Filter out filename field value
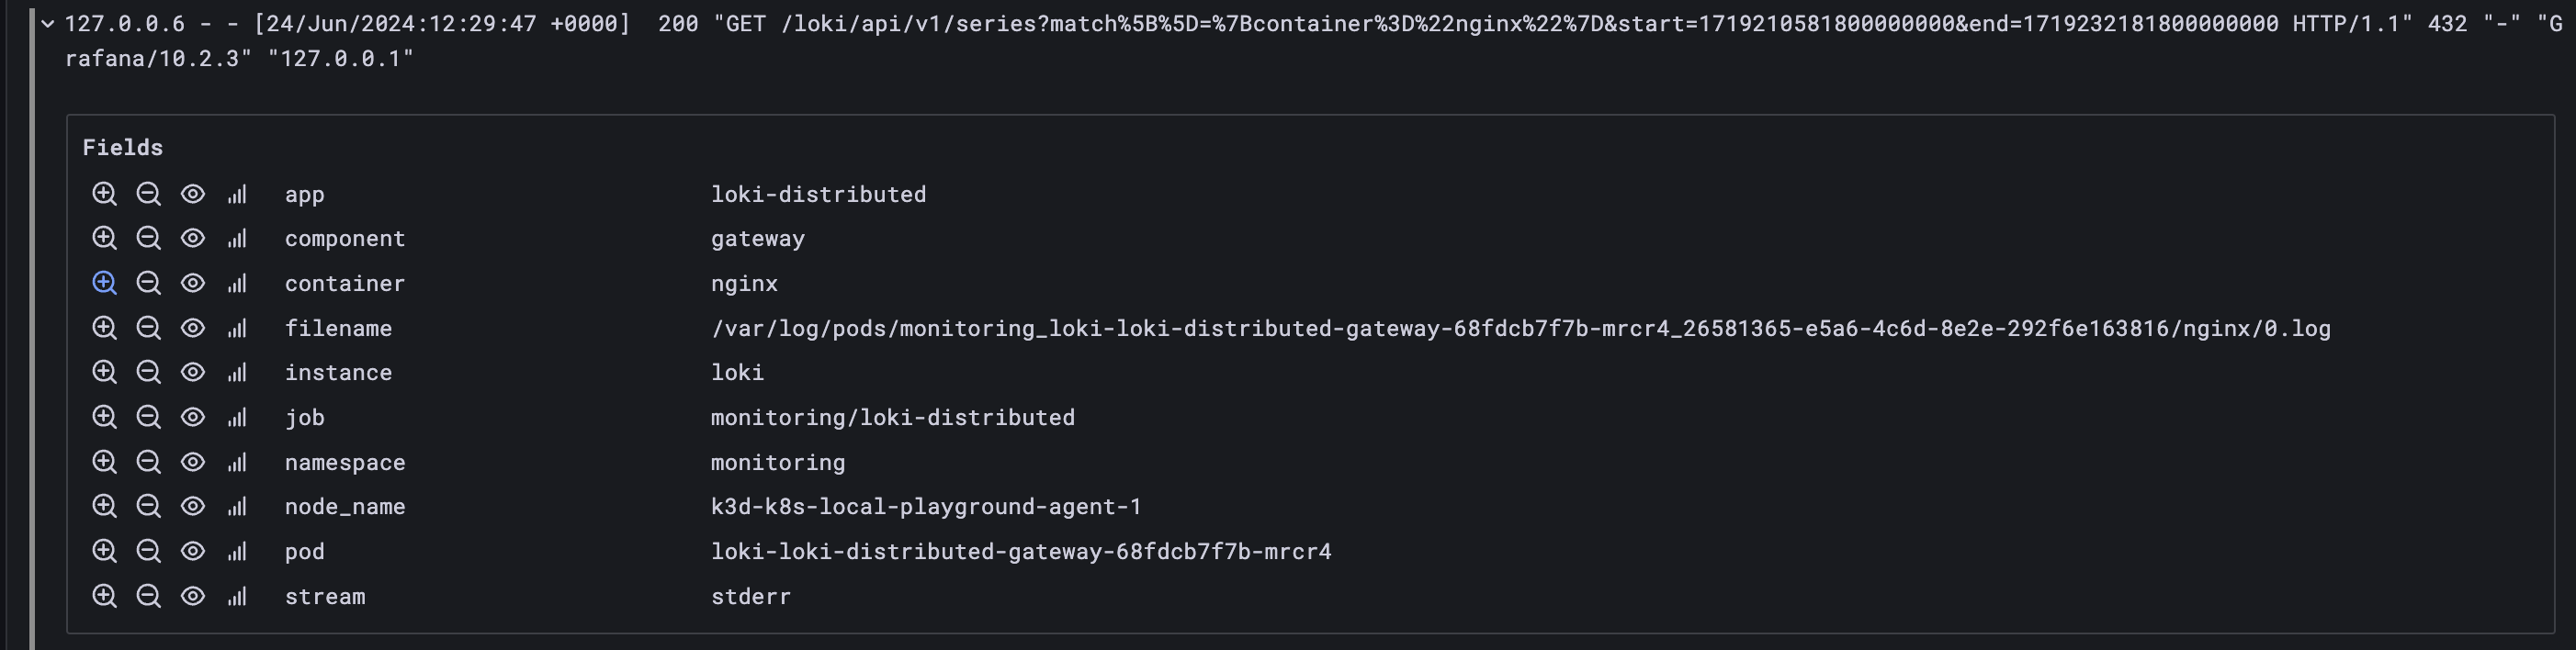The image size is (2576, 650). coord(148,328)
